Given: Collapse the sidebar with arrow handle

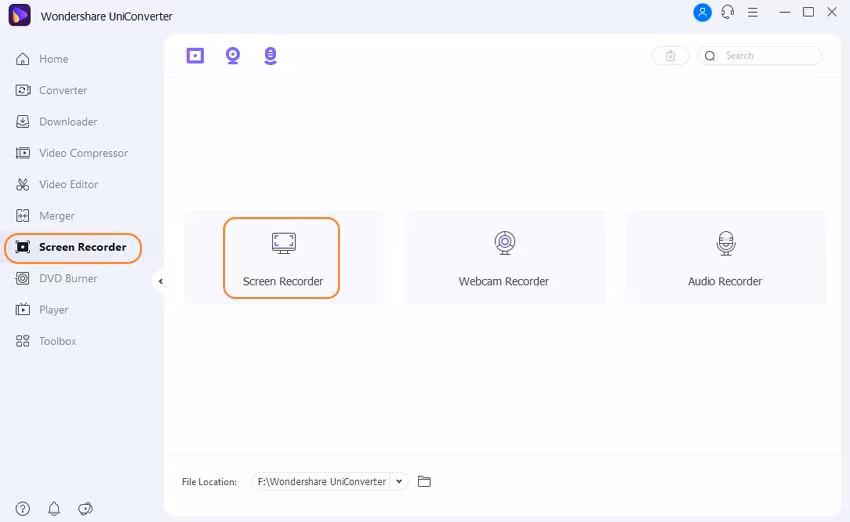Looking at the screenshot, I should click(160, 281).
